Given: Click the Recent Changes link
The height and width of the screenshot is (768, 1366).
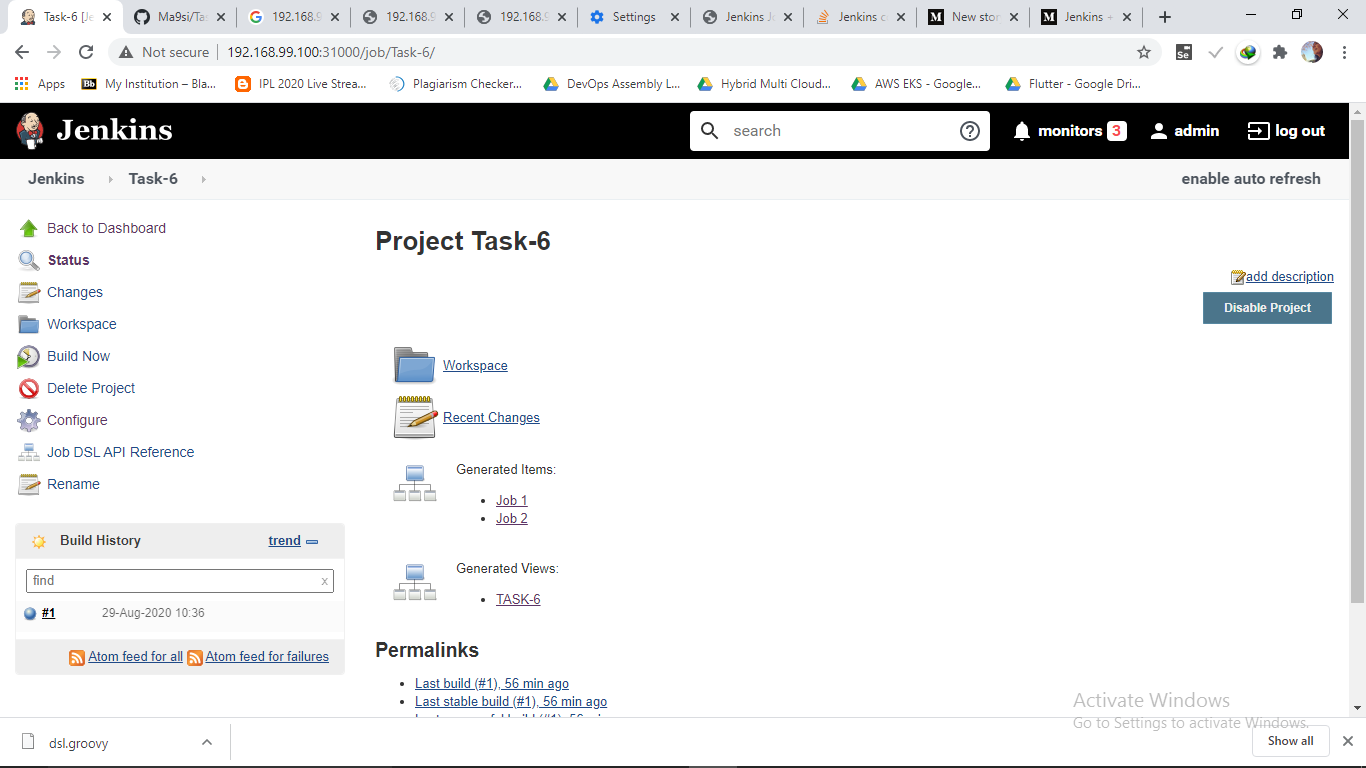Looking at the screenshot, I should coord(491,418).
